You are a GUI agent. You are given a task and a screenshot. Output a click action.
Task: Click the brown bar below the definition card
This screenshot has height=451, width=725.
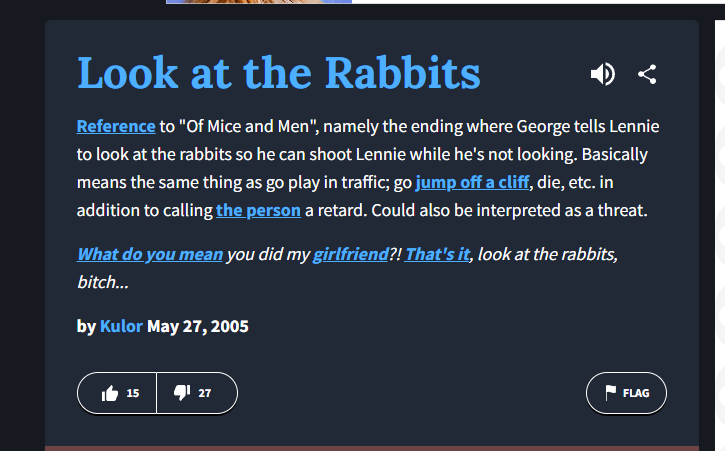tap(371, 448)
